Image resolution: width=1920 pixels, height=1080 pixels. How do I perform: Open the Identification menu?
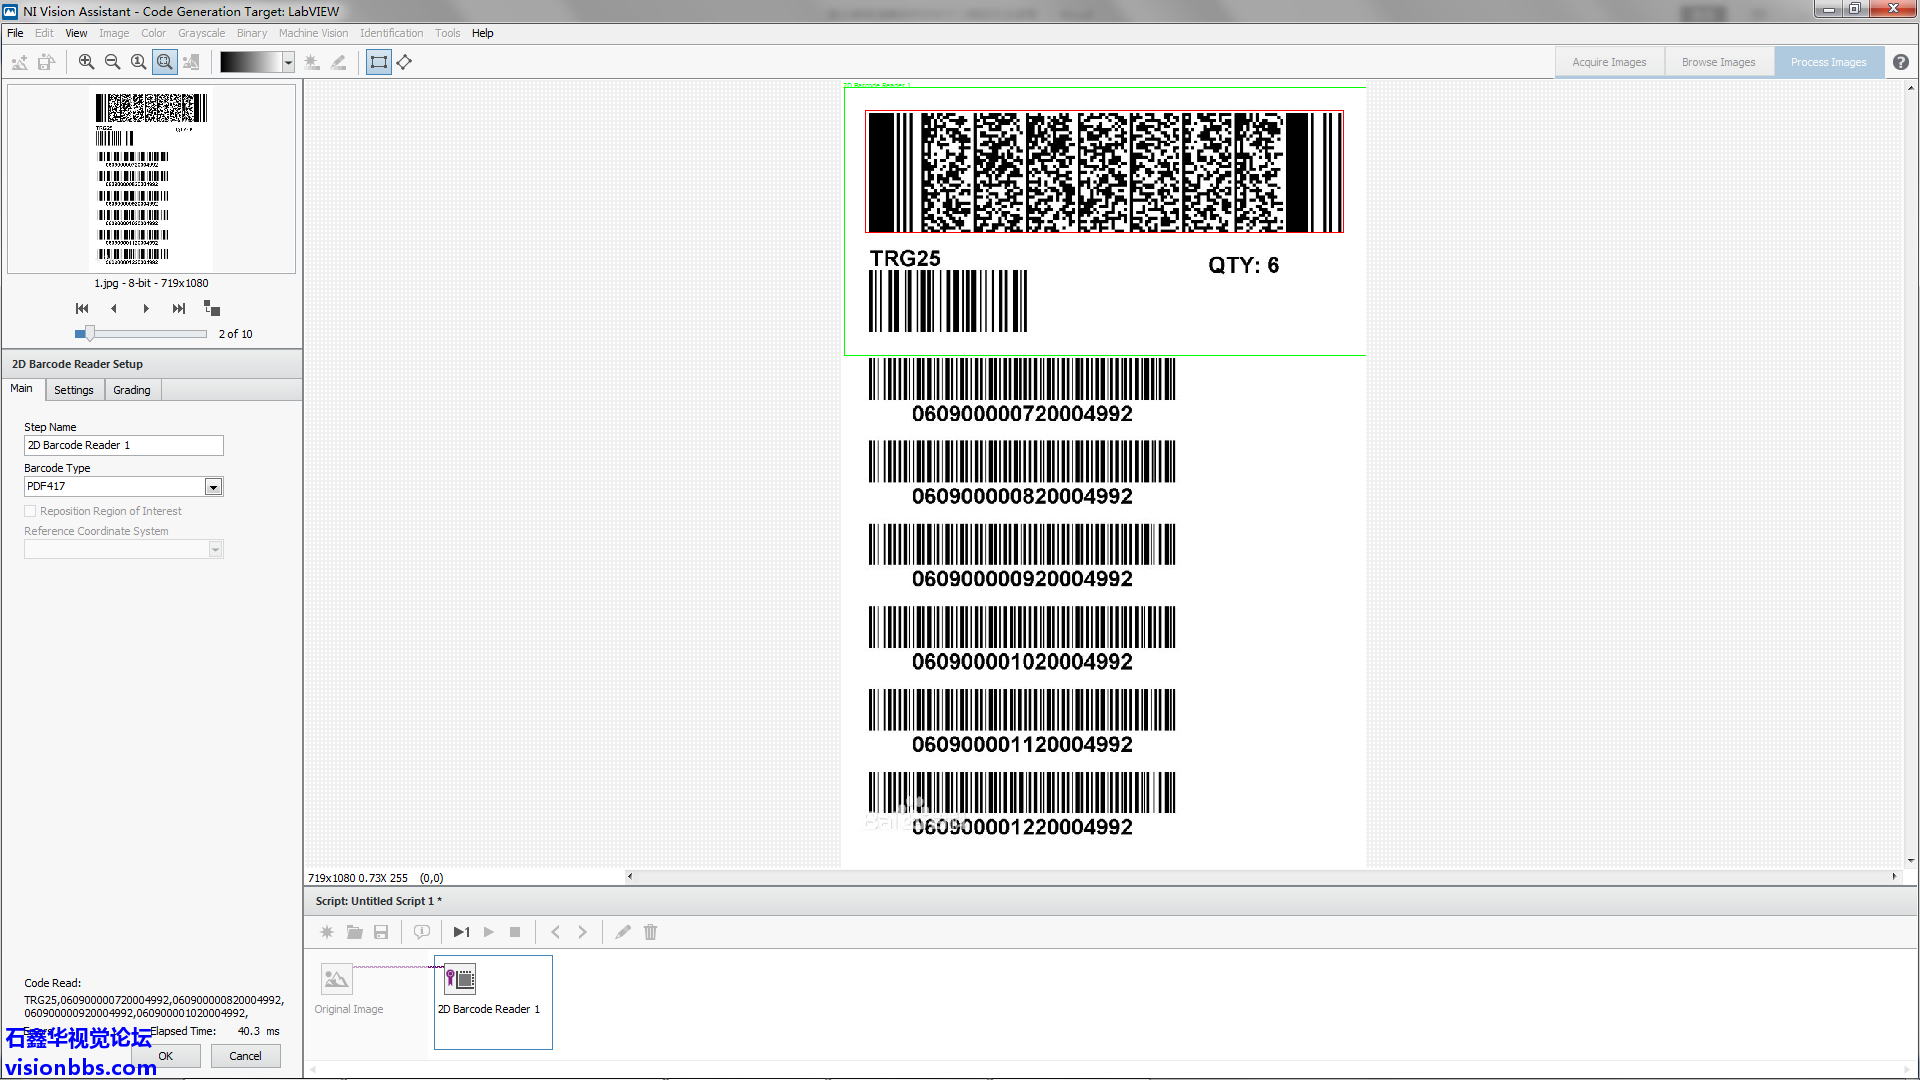(392, 33)
